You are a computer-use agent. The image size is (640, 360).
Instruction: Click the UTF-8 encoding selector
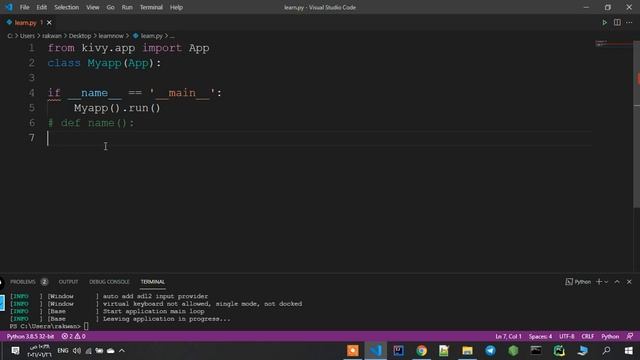pos(567,336)
